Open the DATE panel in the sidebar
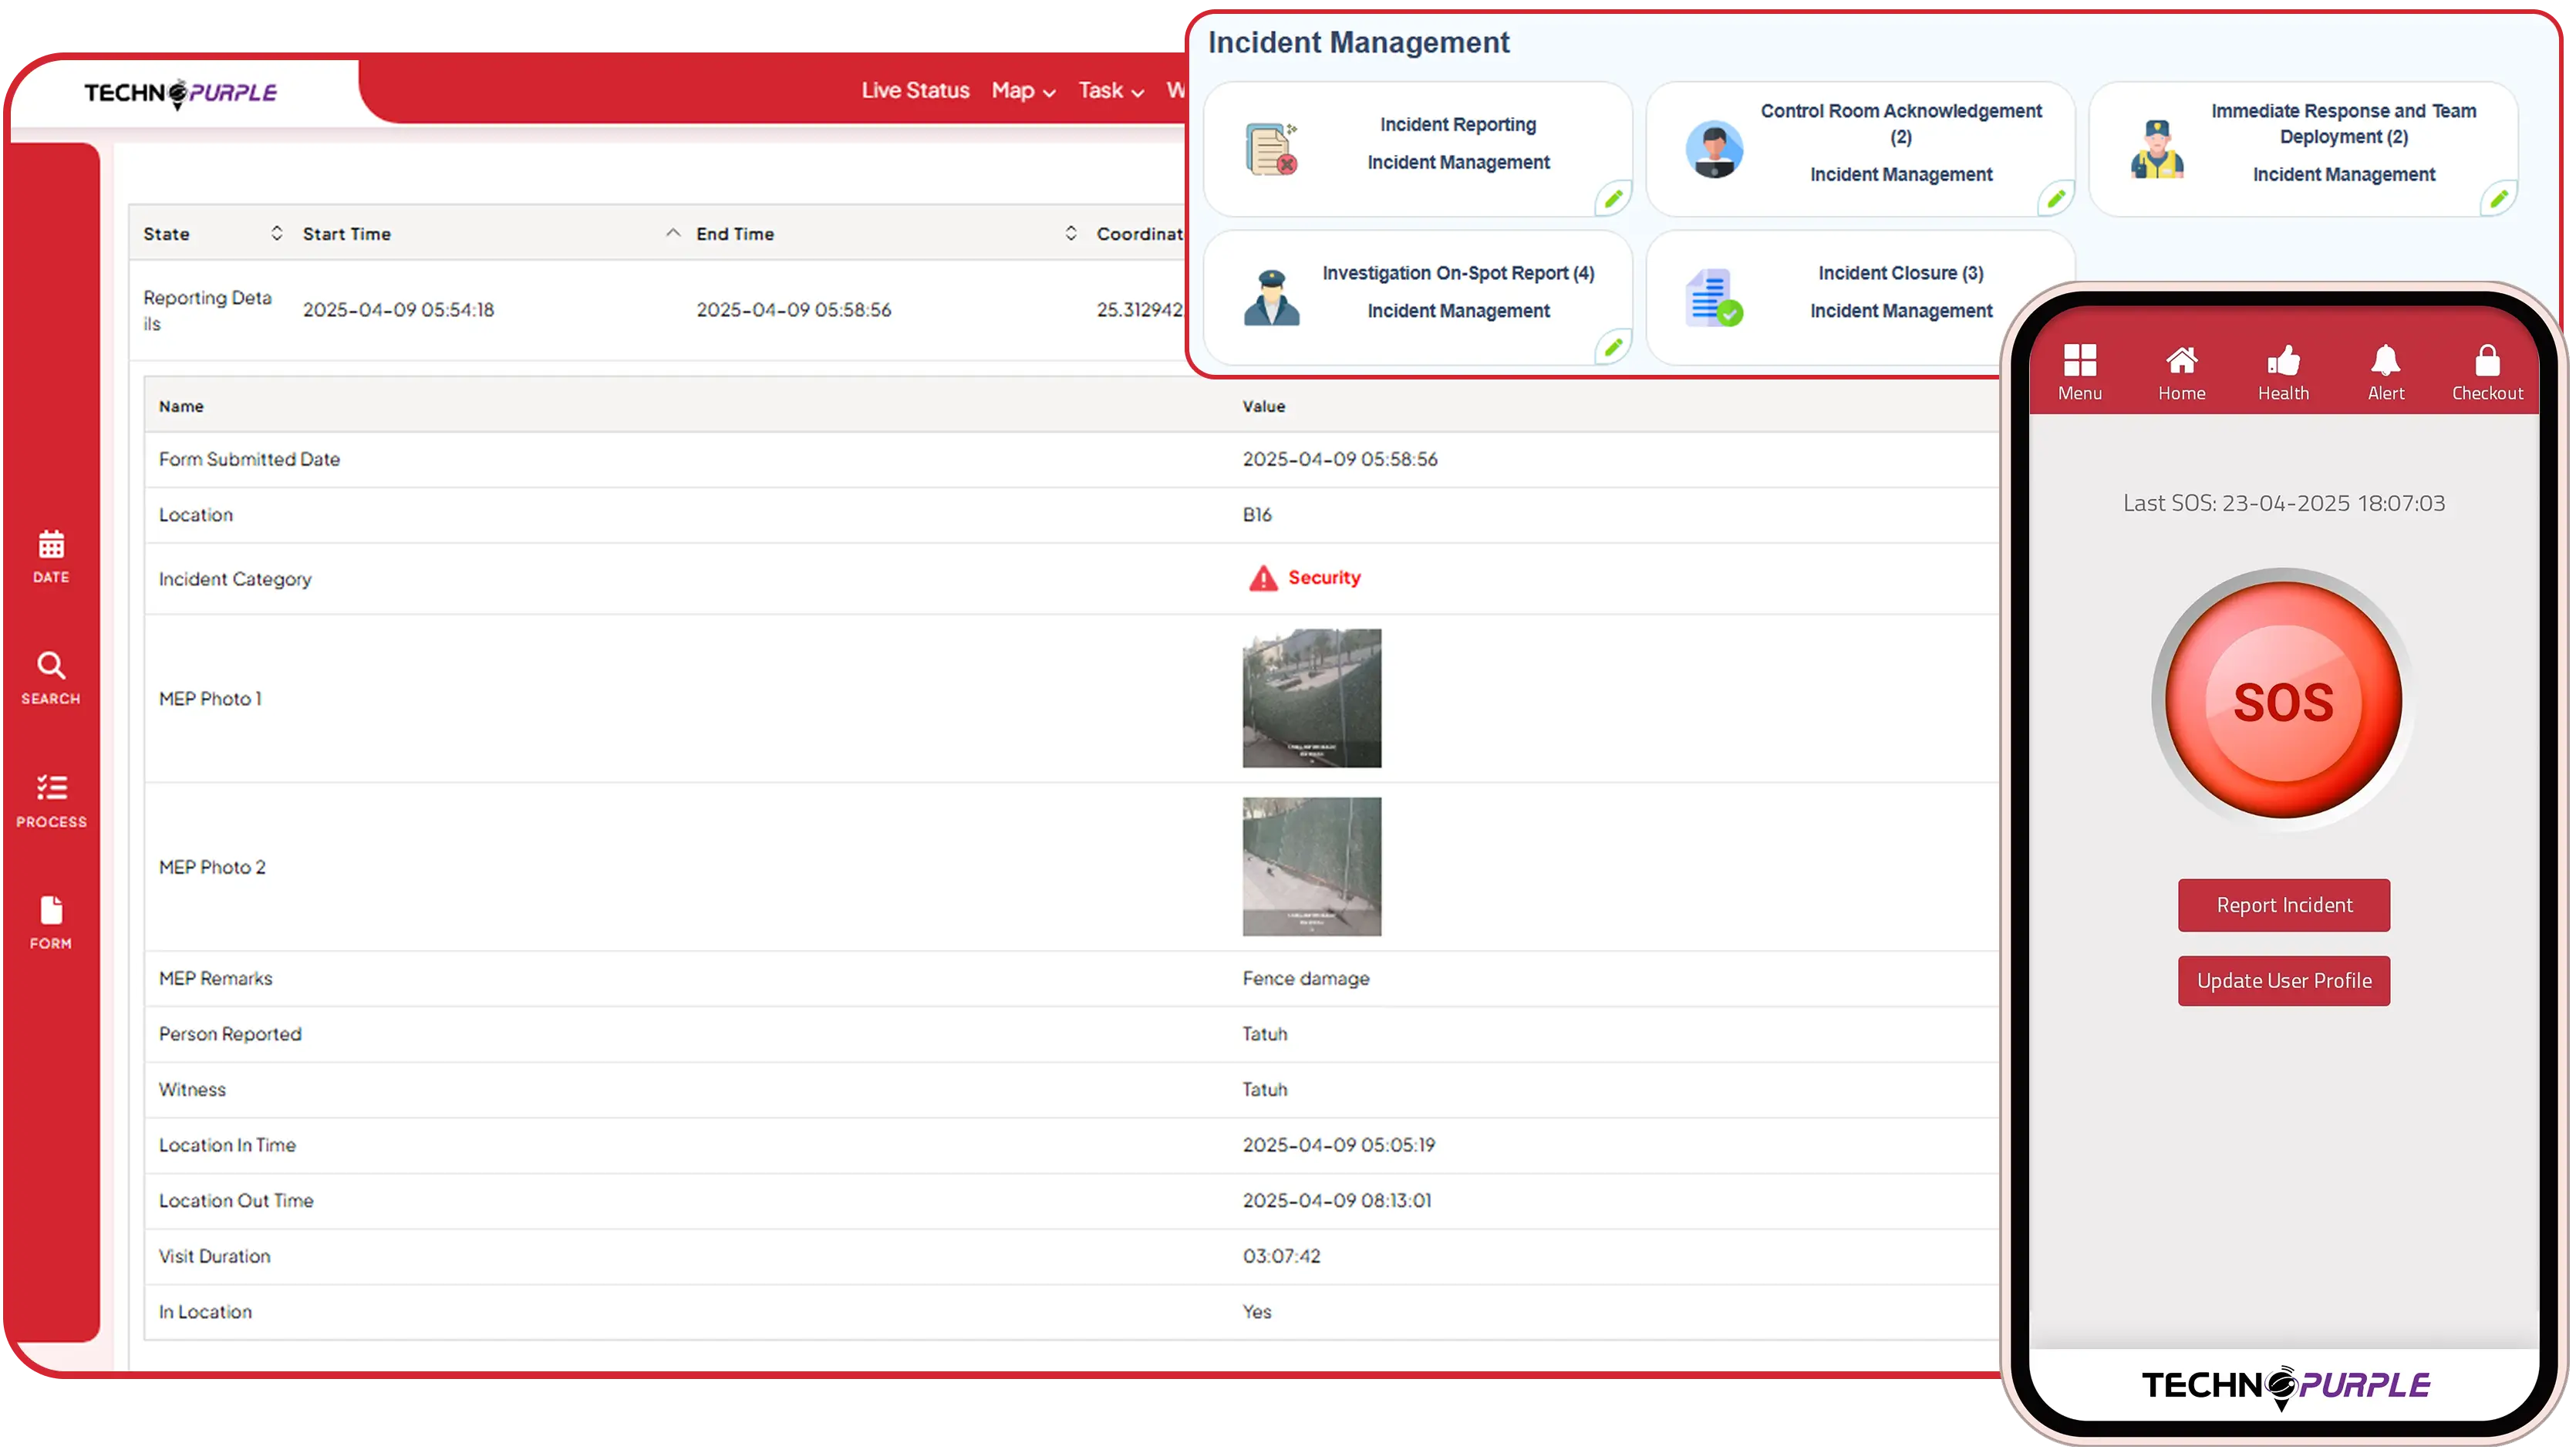 [50, 558]
